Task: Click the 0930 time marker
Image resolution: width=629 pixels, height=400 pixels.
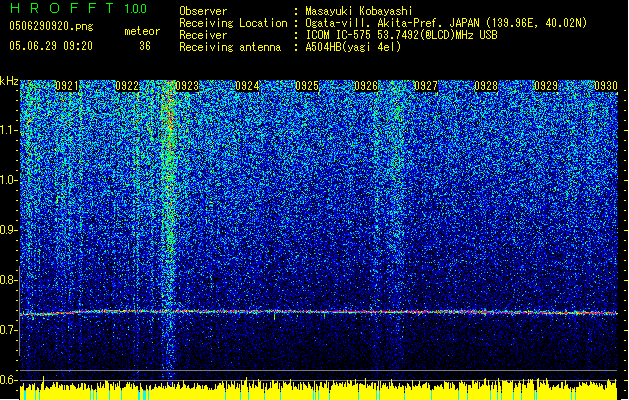Action: (606, 86)
